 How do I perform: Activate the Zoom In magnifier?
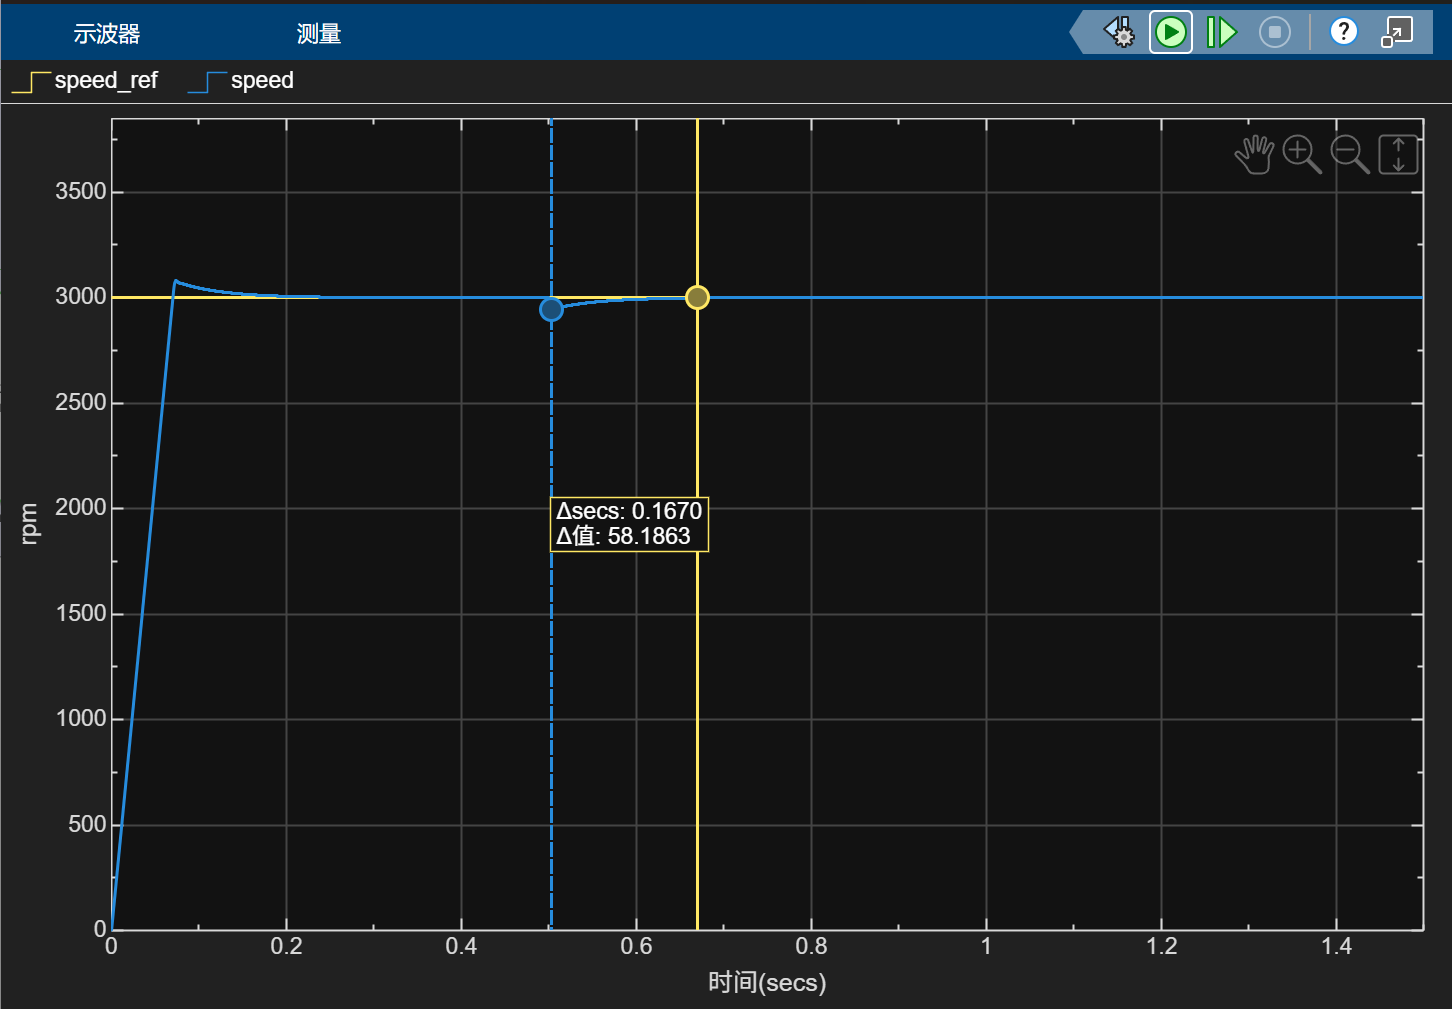tap(1301, 155)
